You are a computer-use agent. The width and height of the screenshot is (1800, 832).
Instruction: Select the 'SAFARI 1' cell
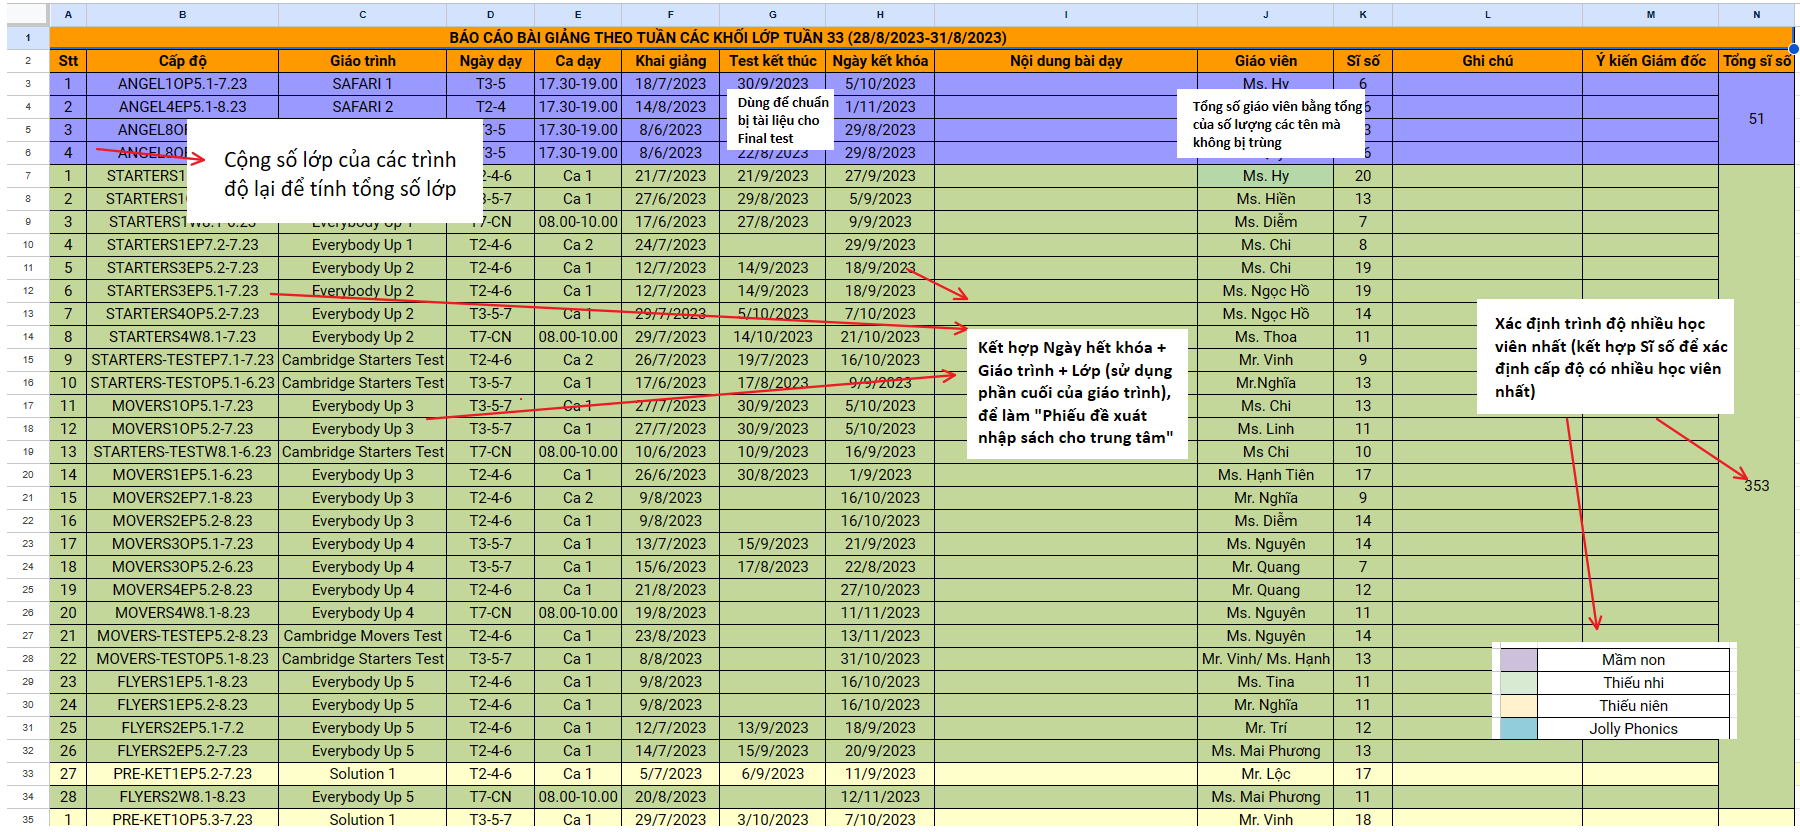[x=362, y=84]
